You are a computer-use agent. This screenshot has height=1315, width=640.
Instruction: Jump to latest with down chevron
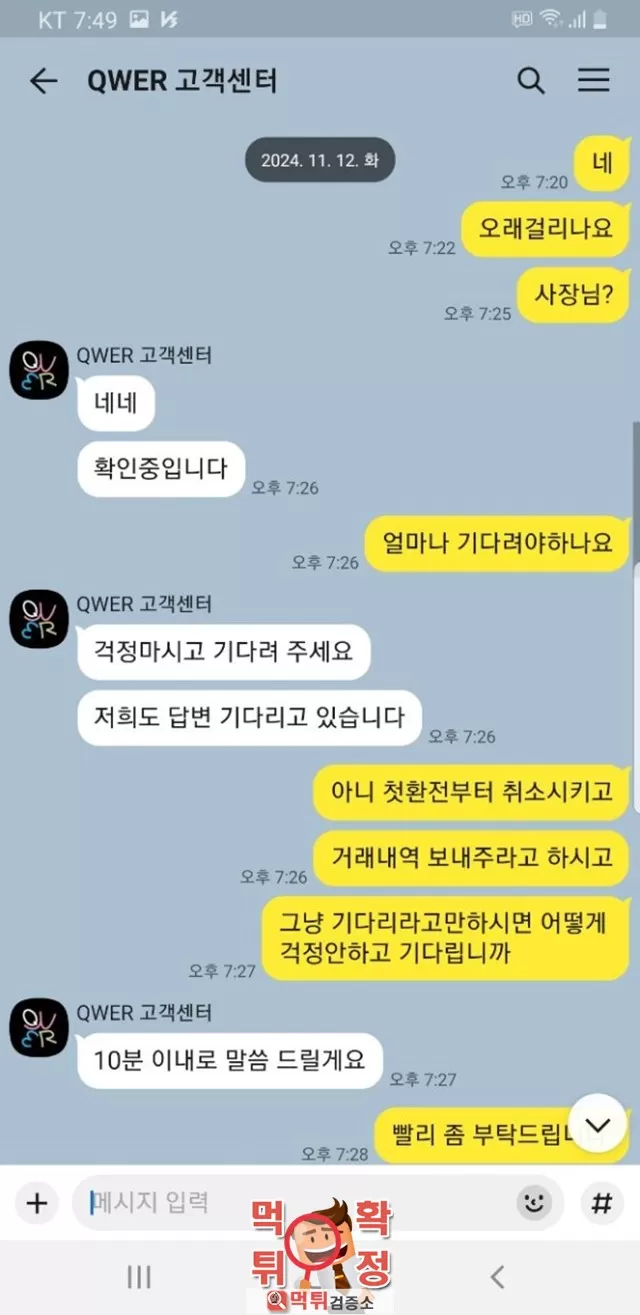tap(597, 1124)
